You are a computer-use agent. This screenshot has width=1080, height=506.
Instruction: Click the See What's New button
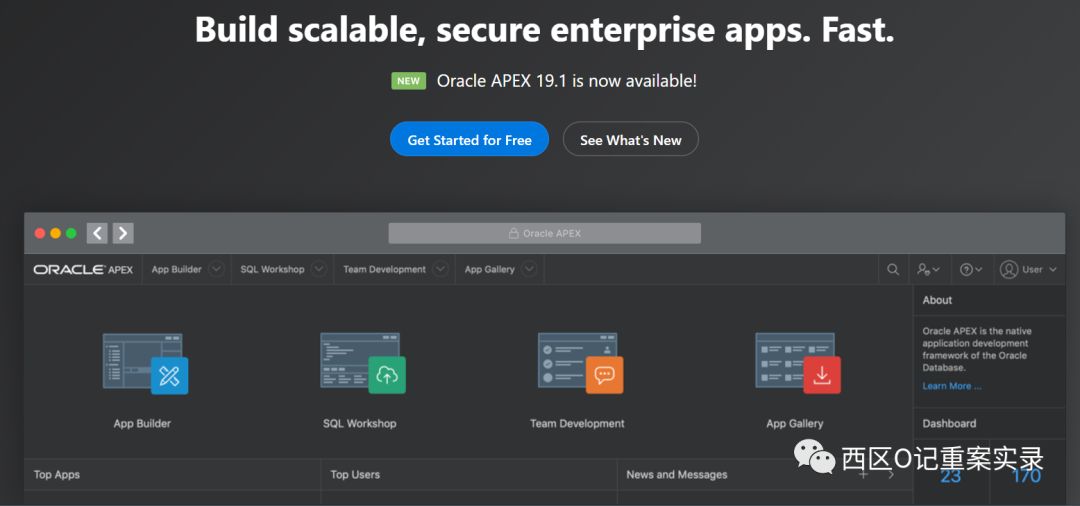pos(630,140)
